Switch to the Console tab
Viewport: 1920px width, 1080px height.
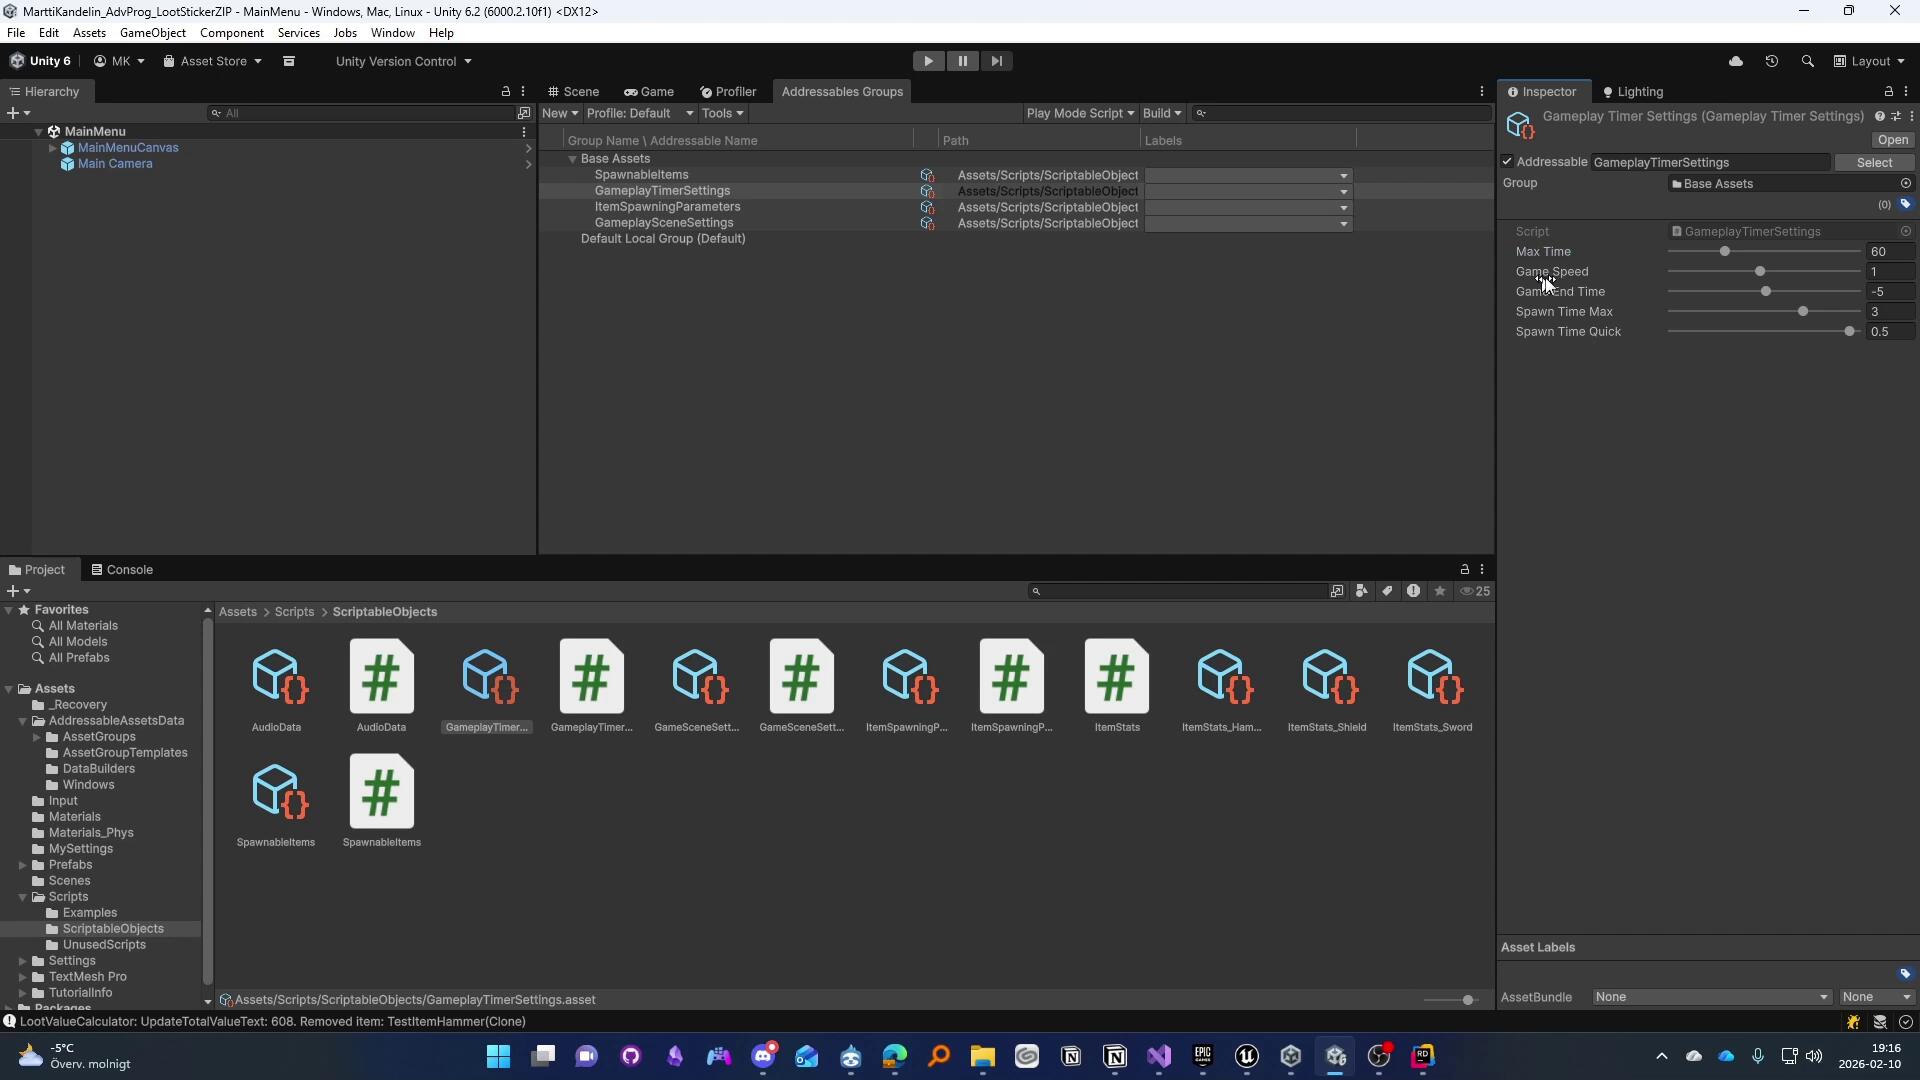coord(122,570)
